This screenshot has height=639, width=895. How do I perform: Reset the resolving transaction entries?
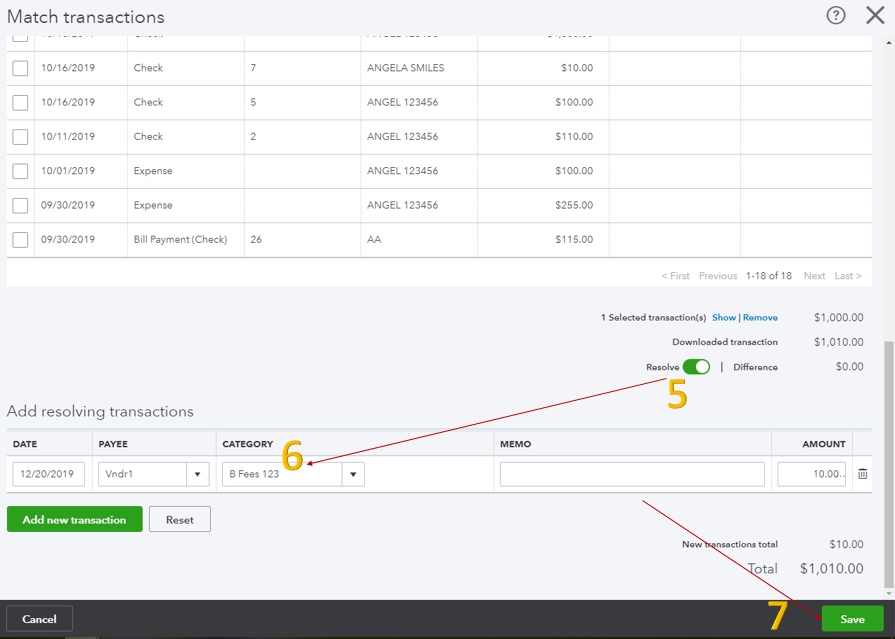point(179,518)
